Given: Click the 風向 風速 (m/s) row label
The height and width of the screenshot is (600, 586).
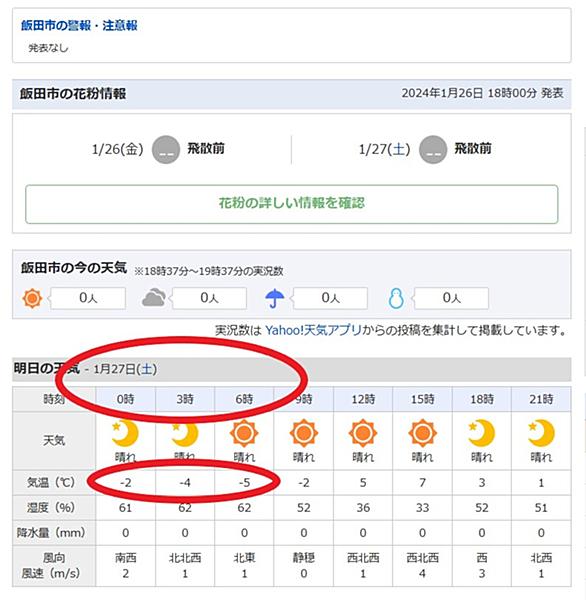Looking at the screenshot, I should click(54, 566).
